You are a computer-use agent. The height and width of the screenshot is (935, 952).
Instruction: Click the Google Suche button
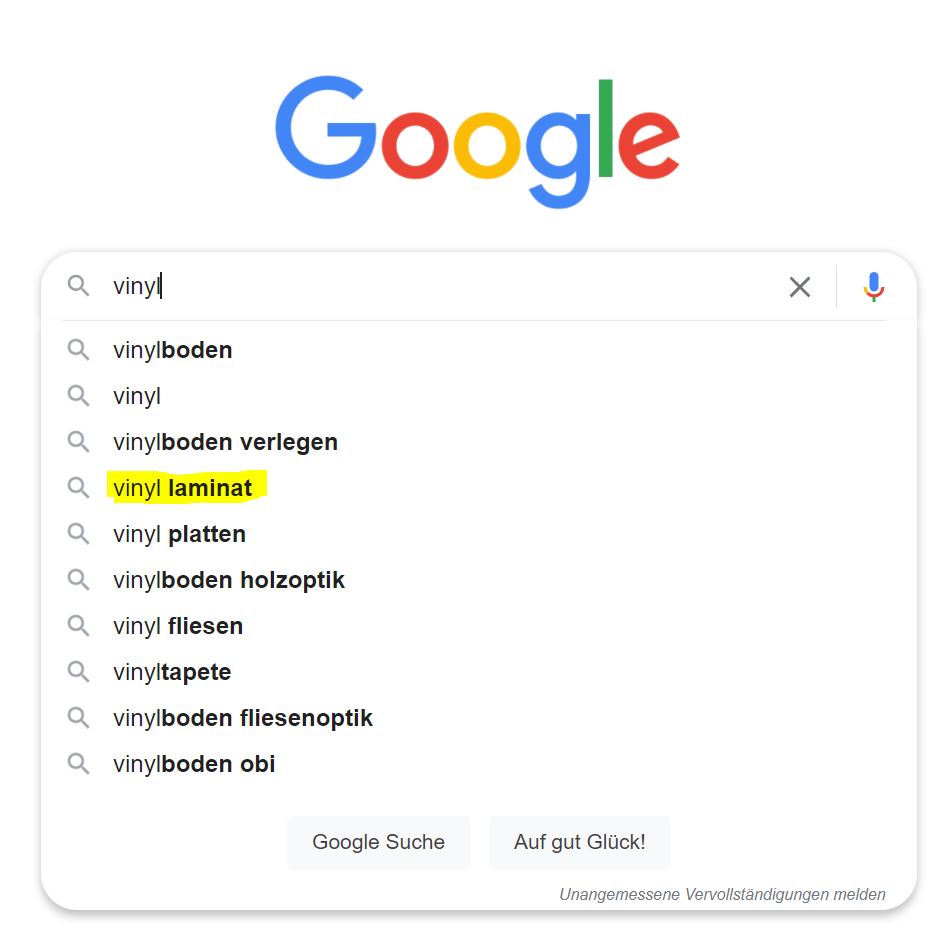(x=378, y=842)
